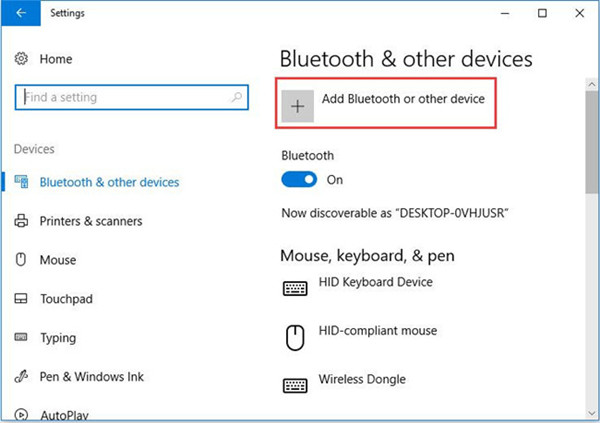Turn off the Bluetooth toggle
600x423 pixels.
click(299, 180)
